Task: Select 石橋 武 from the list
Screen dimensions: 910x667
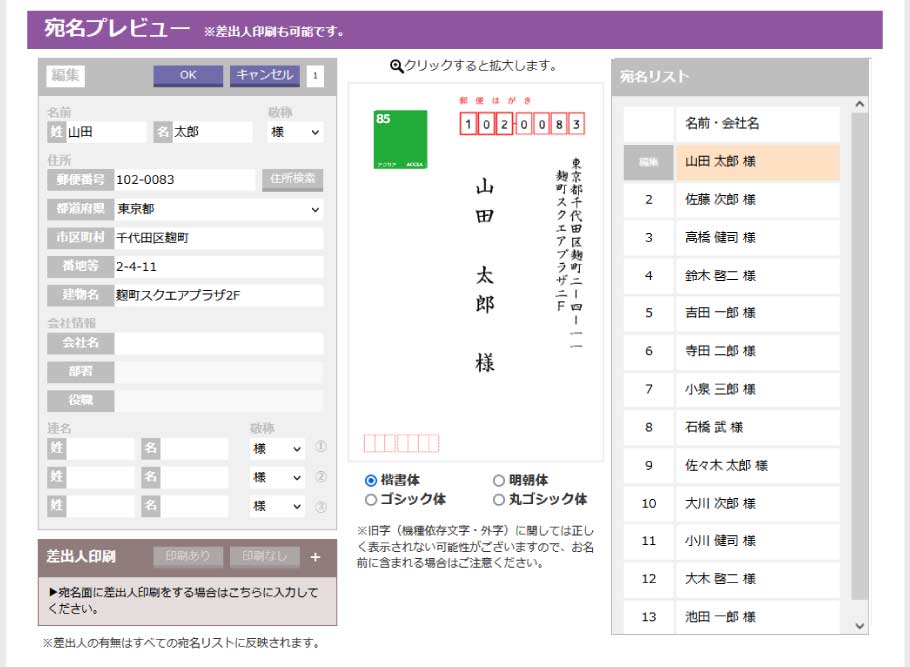Action: click(757, 427)
